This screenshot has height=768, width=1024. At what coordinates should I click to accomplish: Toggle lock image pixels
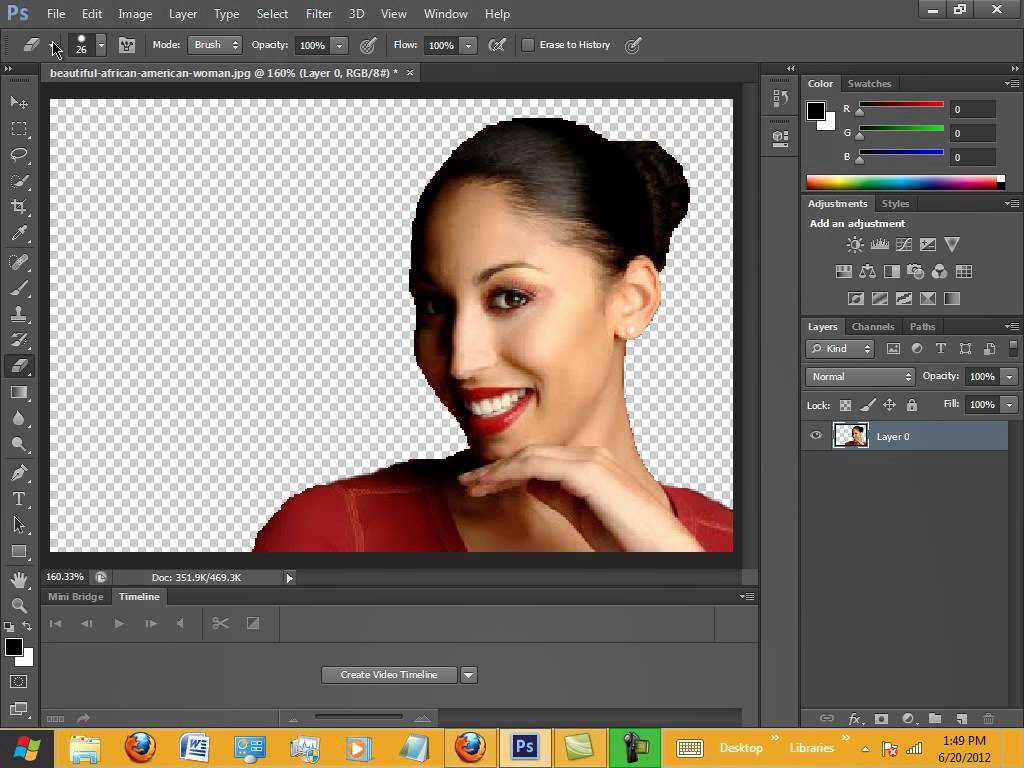tap(867, 406)
